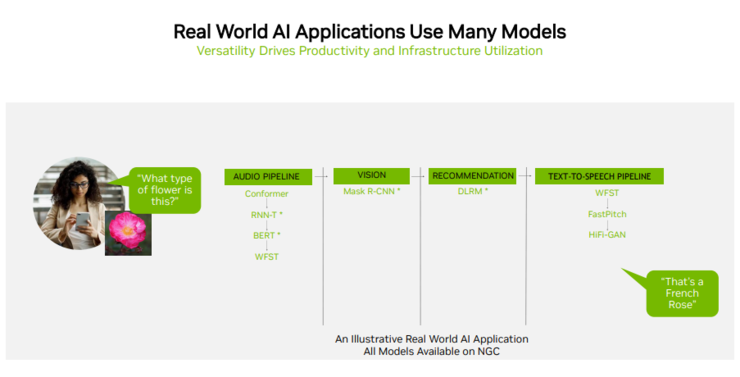
Task: Click the slide title about Many Models
Action: click(x=370, y=32)
